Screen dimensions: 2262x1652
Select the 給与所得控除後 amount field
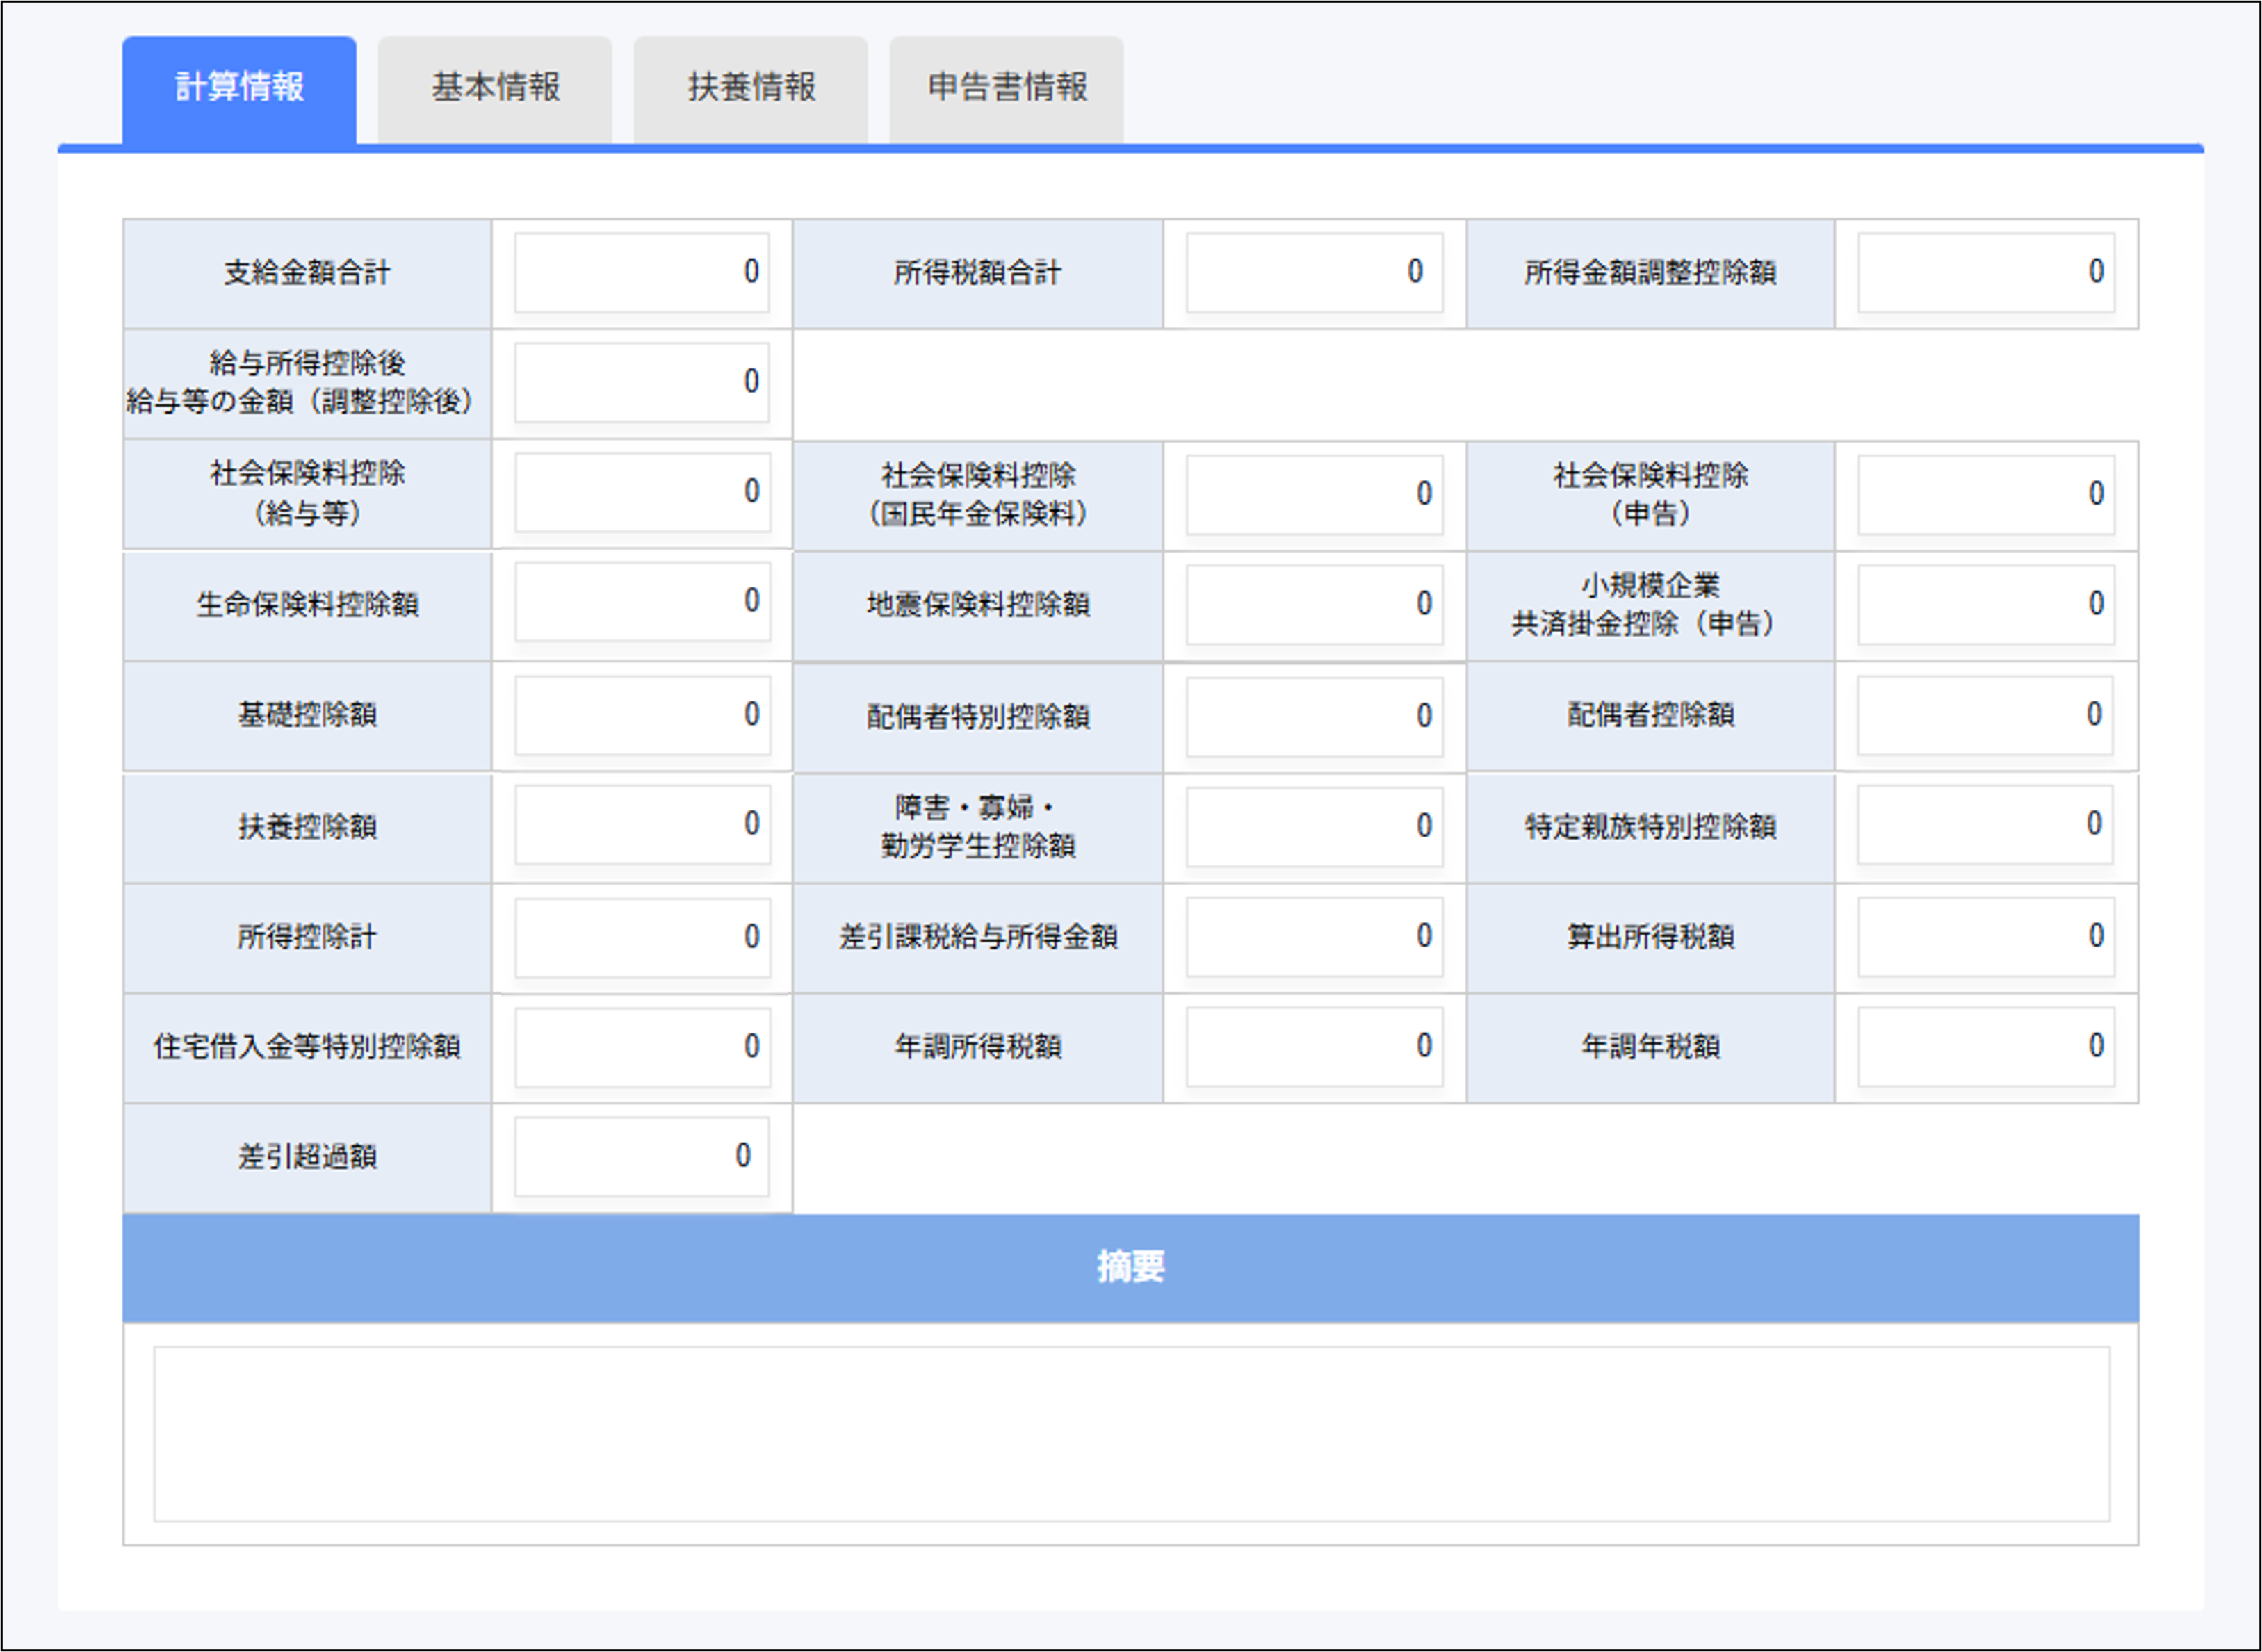(x=641, y=382)
